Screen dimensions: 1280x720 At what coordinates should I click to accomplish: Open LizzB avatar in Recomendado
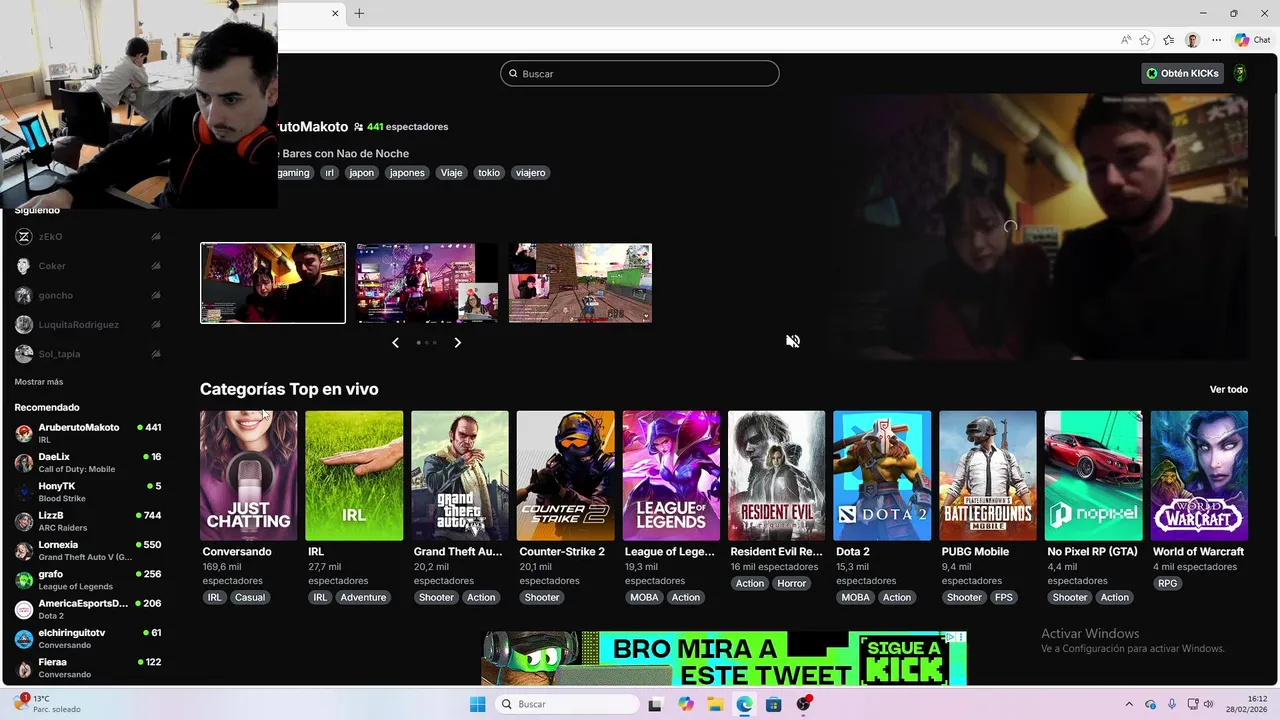pos(23,521)
